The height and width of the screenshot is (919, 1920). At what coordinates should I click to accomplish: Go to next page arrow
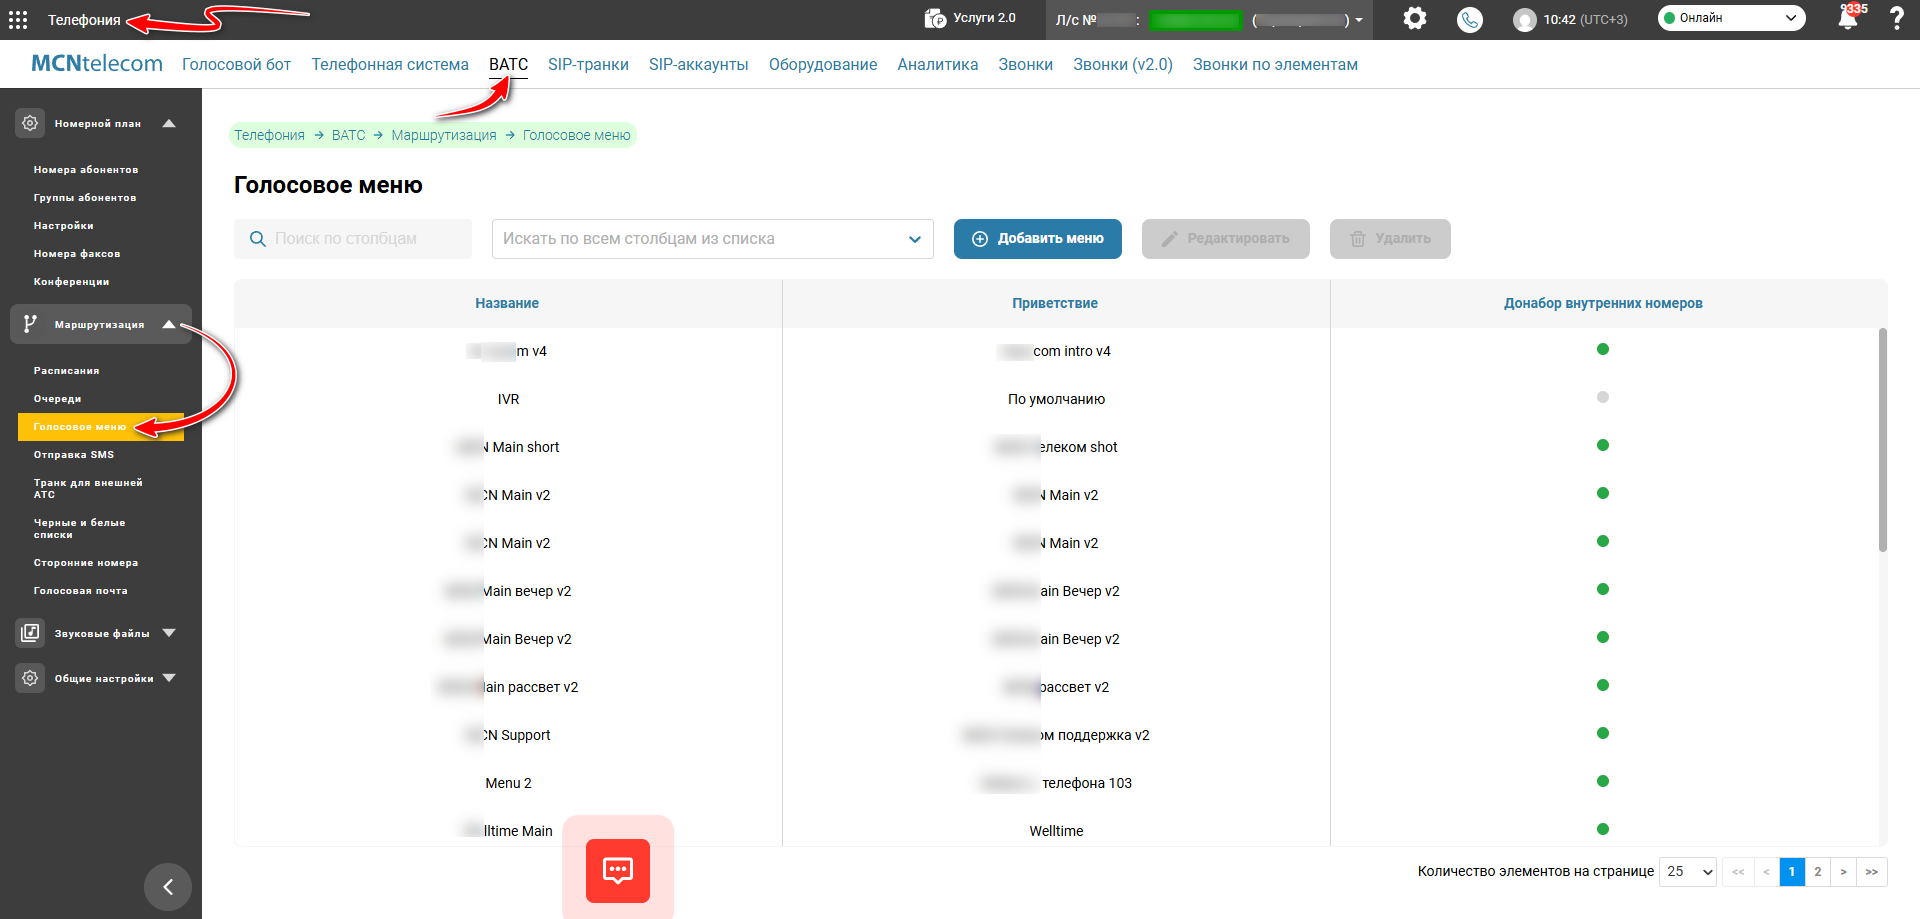coord(1844,872)
